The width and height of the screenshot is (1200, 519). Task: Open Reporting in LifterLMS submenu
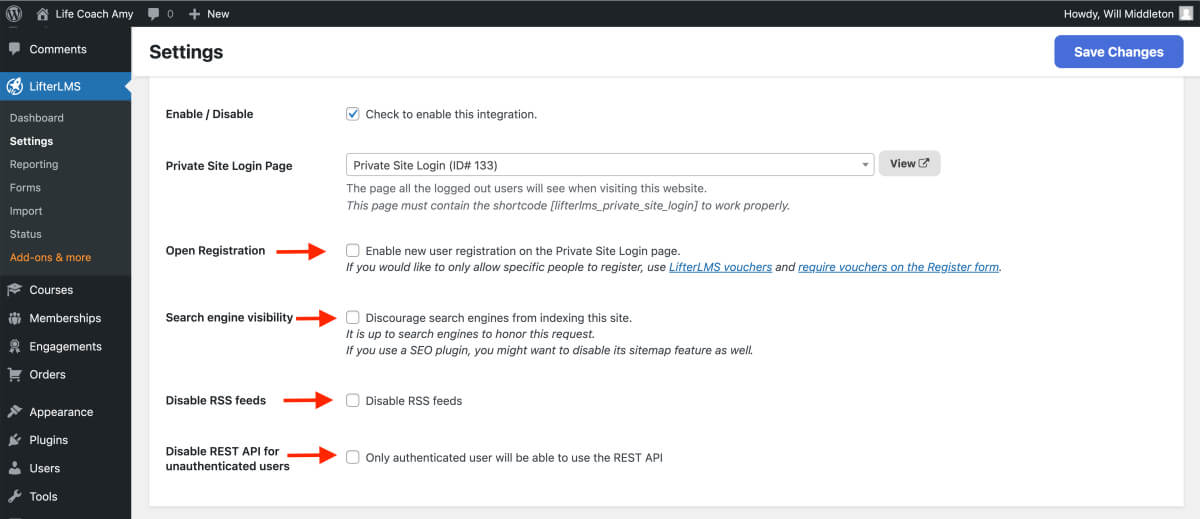tap(34, 164)
